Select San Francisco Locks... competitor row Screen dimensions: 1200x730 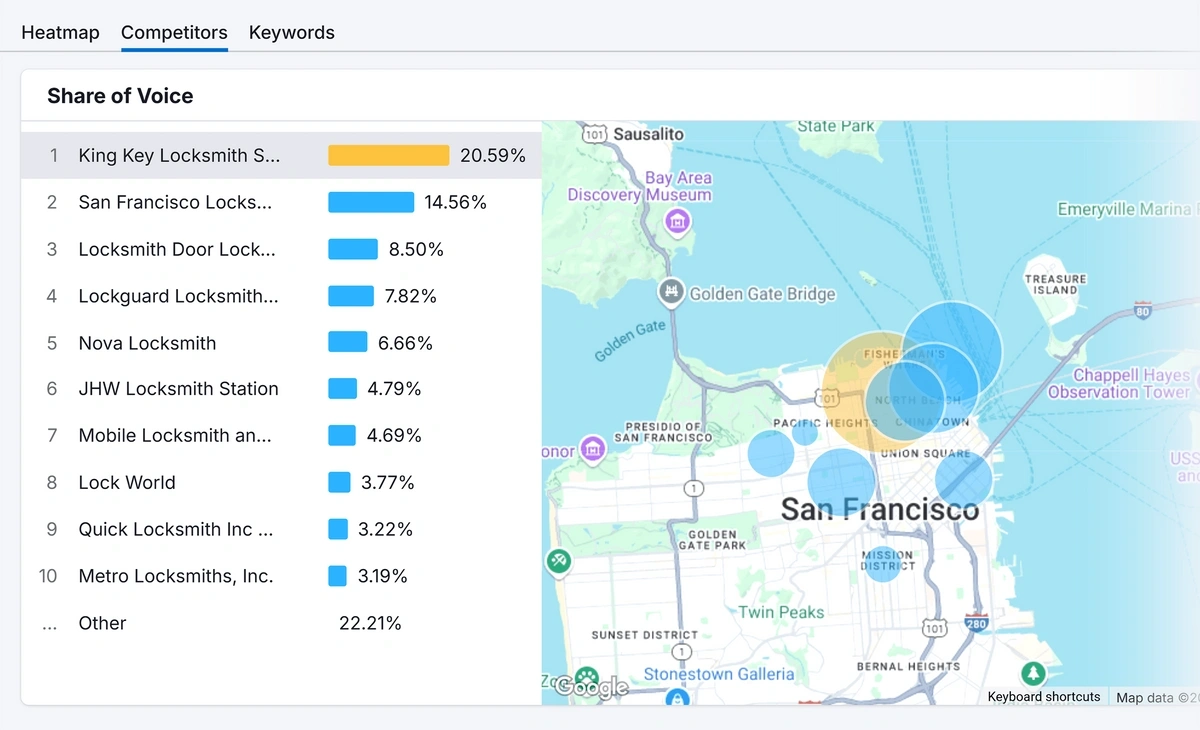point(281,202)
